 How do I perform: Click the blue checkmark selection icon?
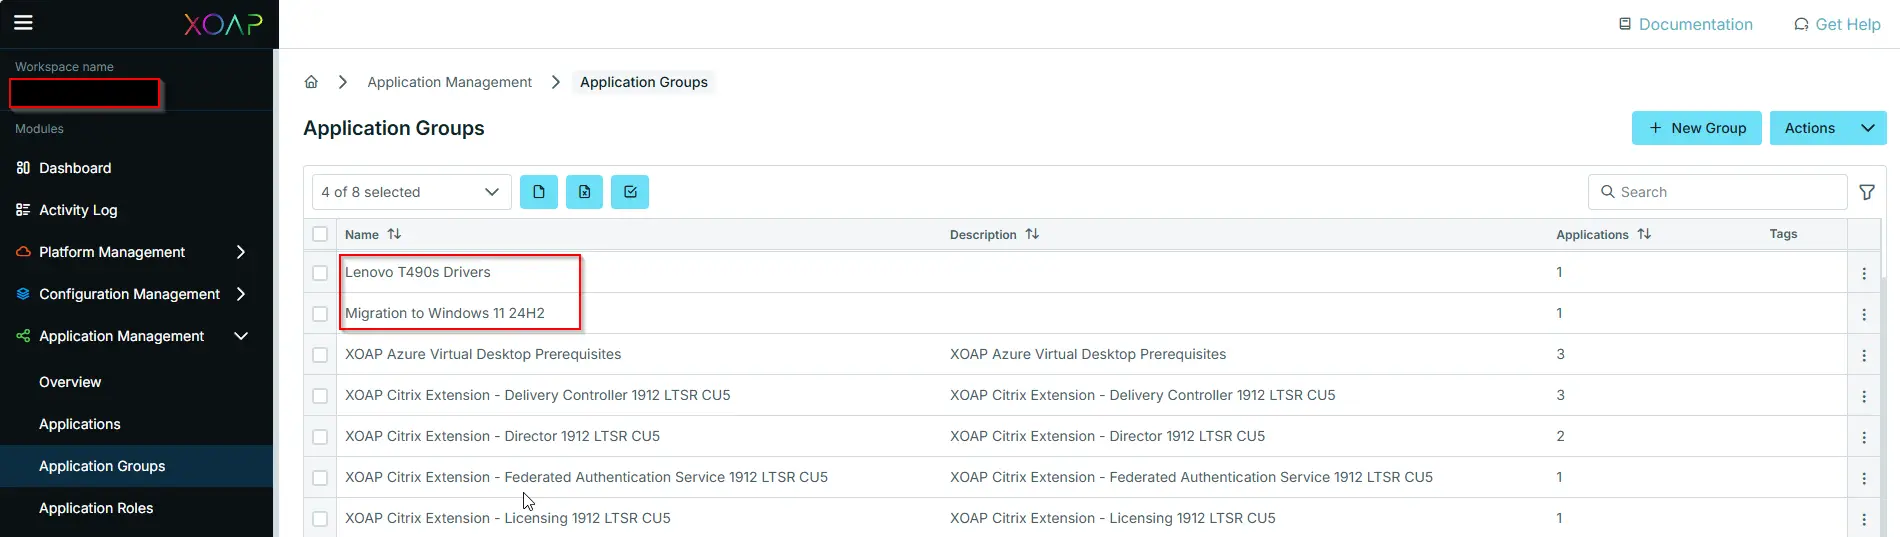[630, 192]
